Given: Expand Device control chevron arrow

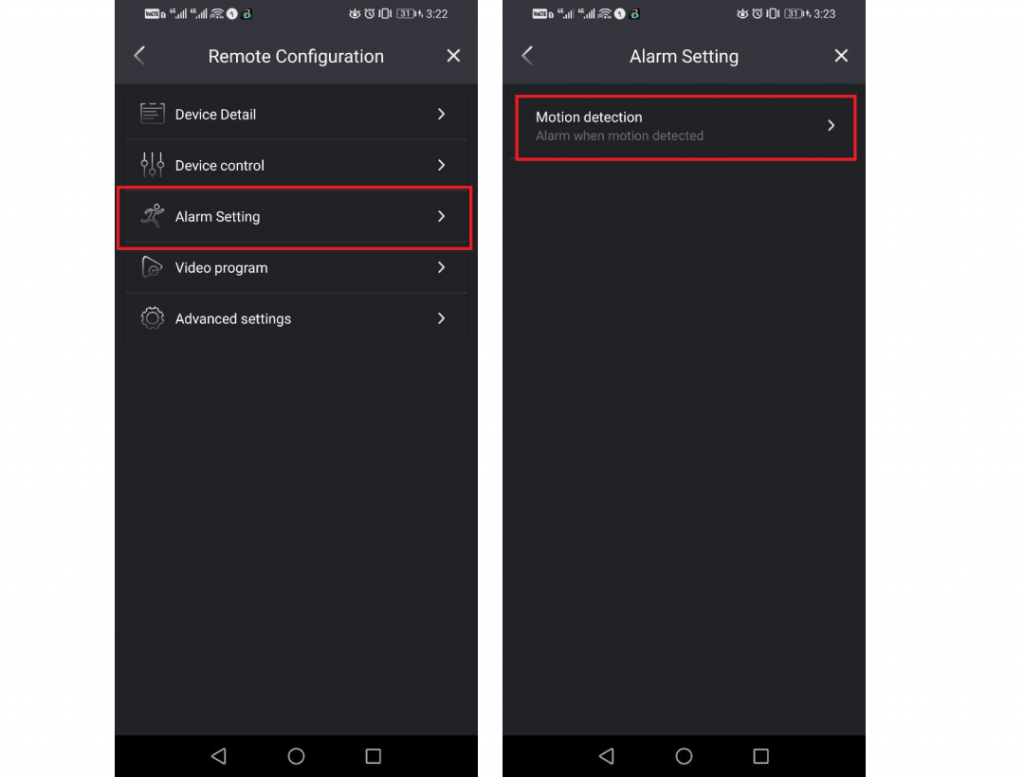Looking at the screenshot, I should (441, 165).
